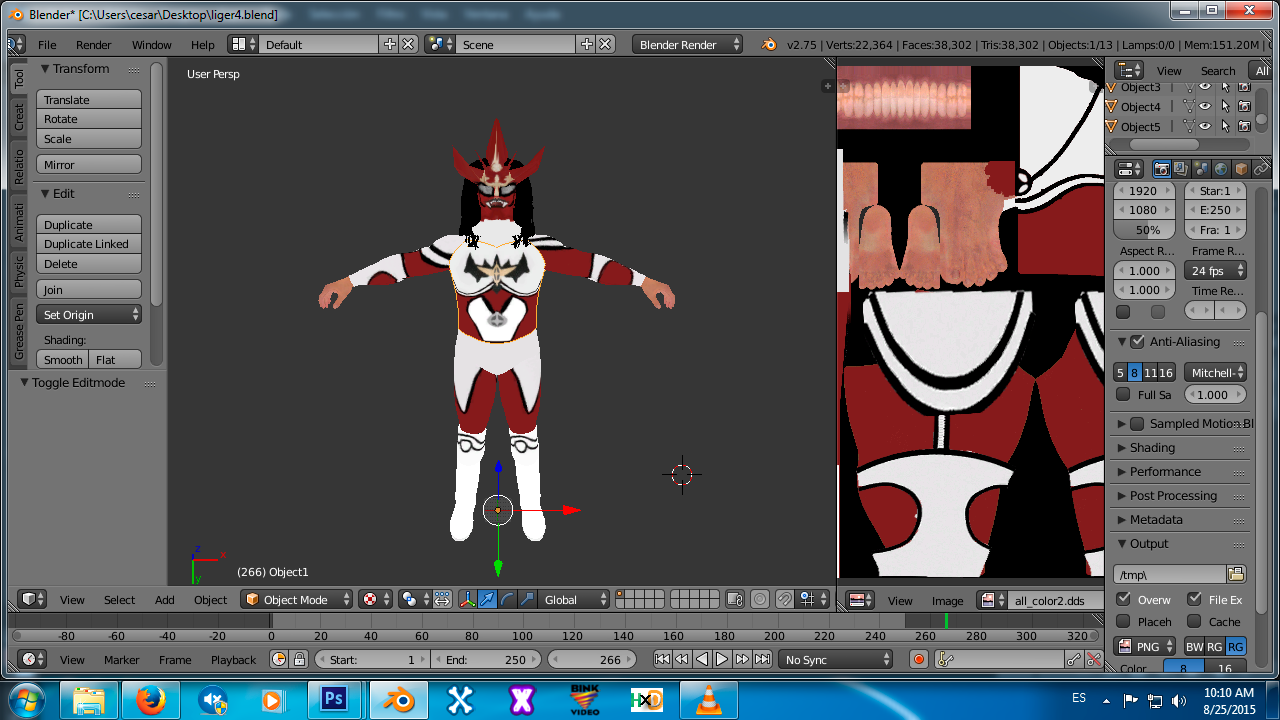Expand the Shading panel
This screenshot has width=1280, height=720.
tap(1152, 447)
